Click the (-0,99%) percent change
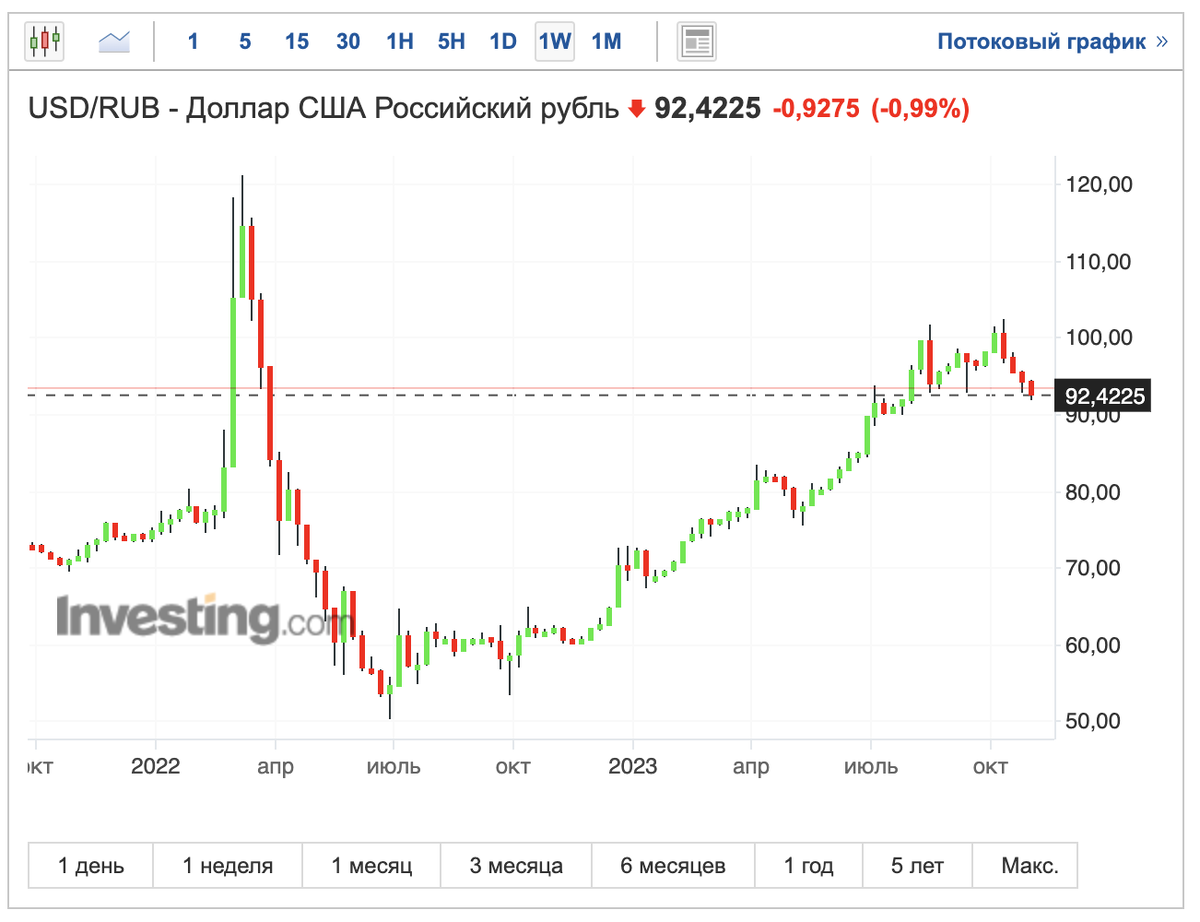The width and height of the screenshot is (1200, 922). tap(920, 108)
